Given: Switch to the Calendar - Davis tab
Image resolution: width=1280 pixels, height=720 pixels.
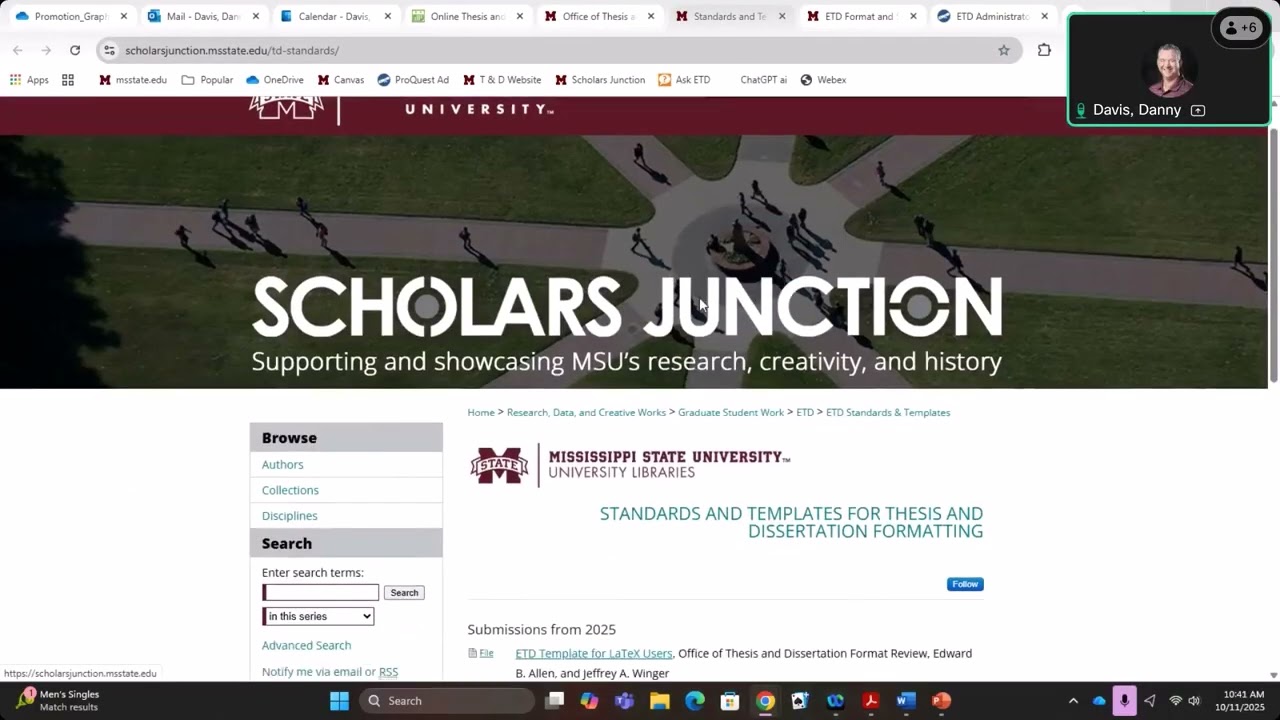Looking at the screenshot, I should [x=326, y=16].
